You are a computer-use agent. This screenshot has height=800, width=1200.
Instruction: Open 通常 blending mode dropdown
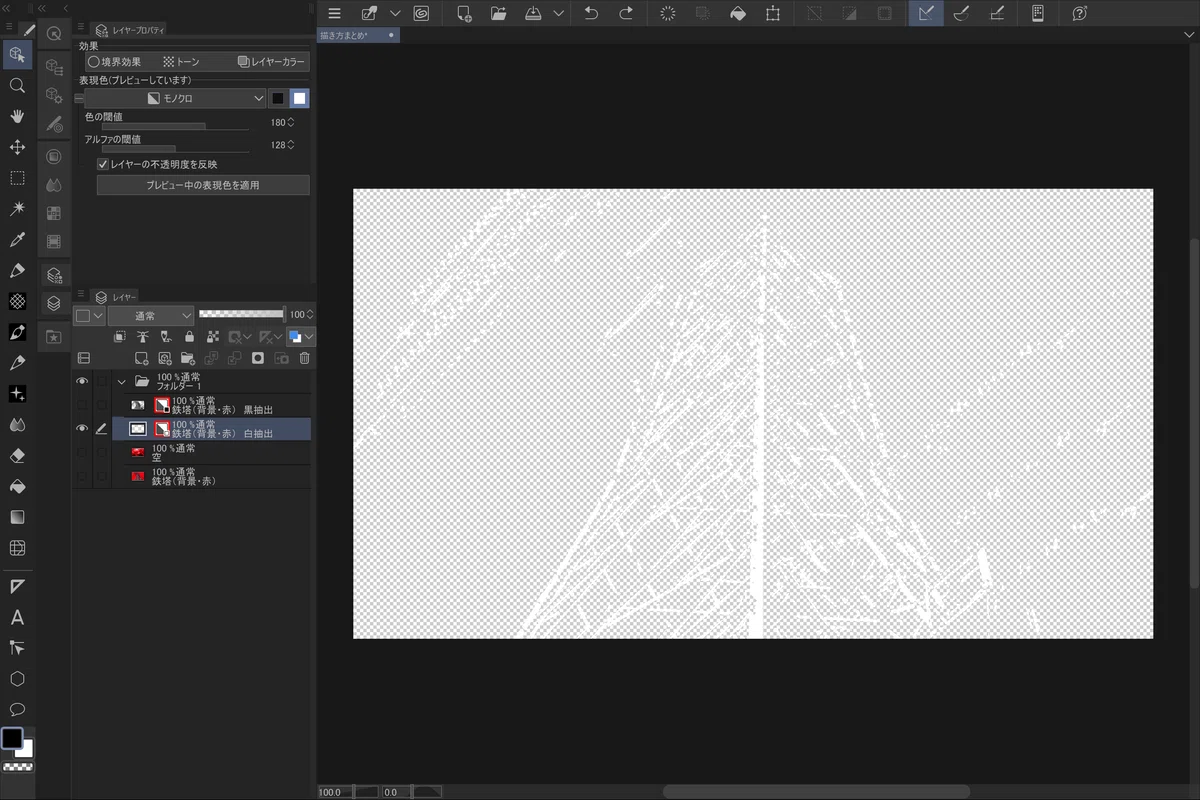pos(151,315)
